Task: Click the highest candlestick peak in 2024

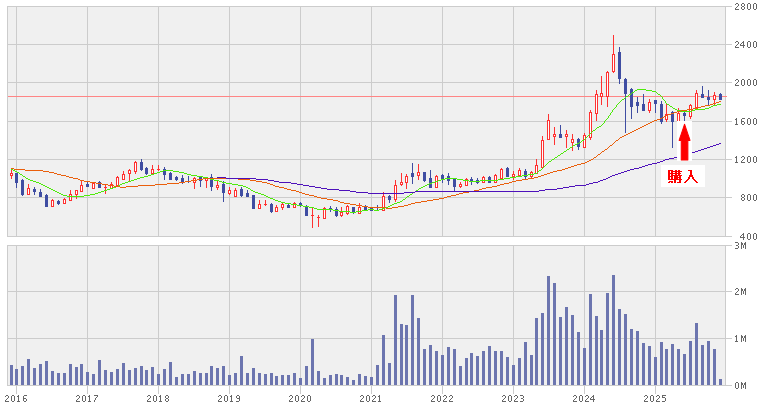Action: coord(614,40)
